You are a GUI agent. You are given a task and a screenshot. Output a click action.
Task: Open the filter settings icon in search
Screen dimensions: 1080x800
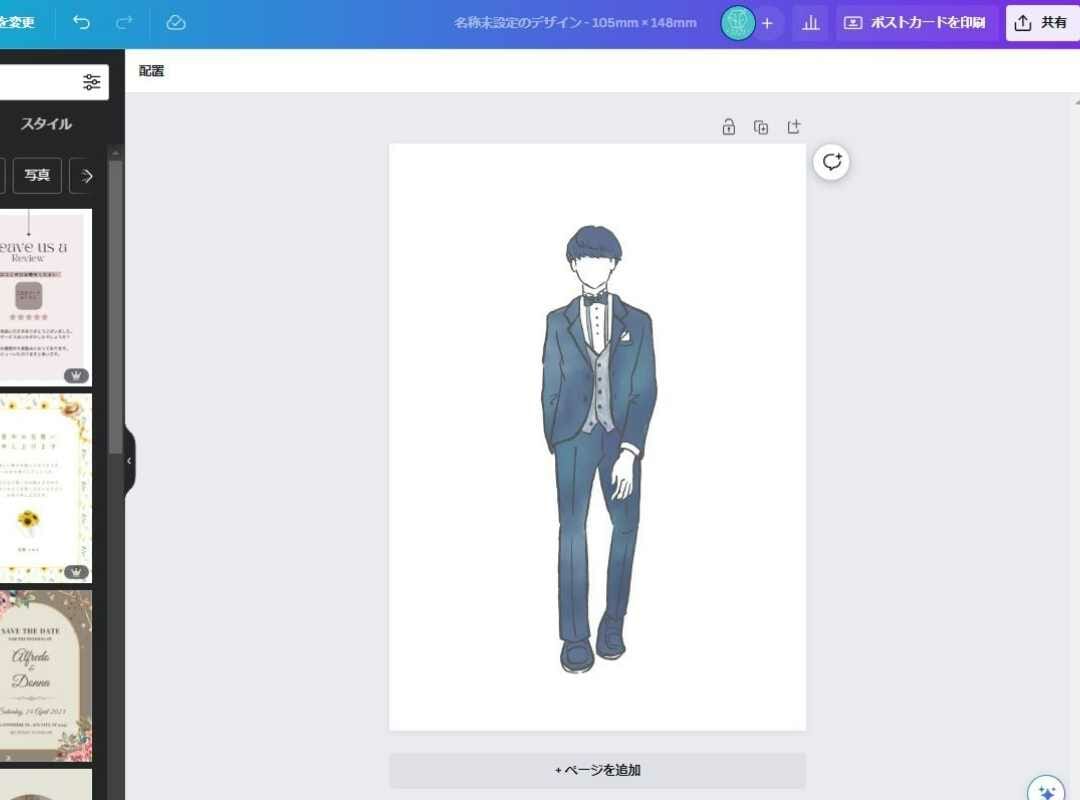click(92, 82)
